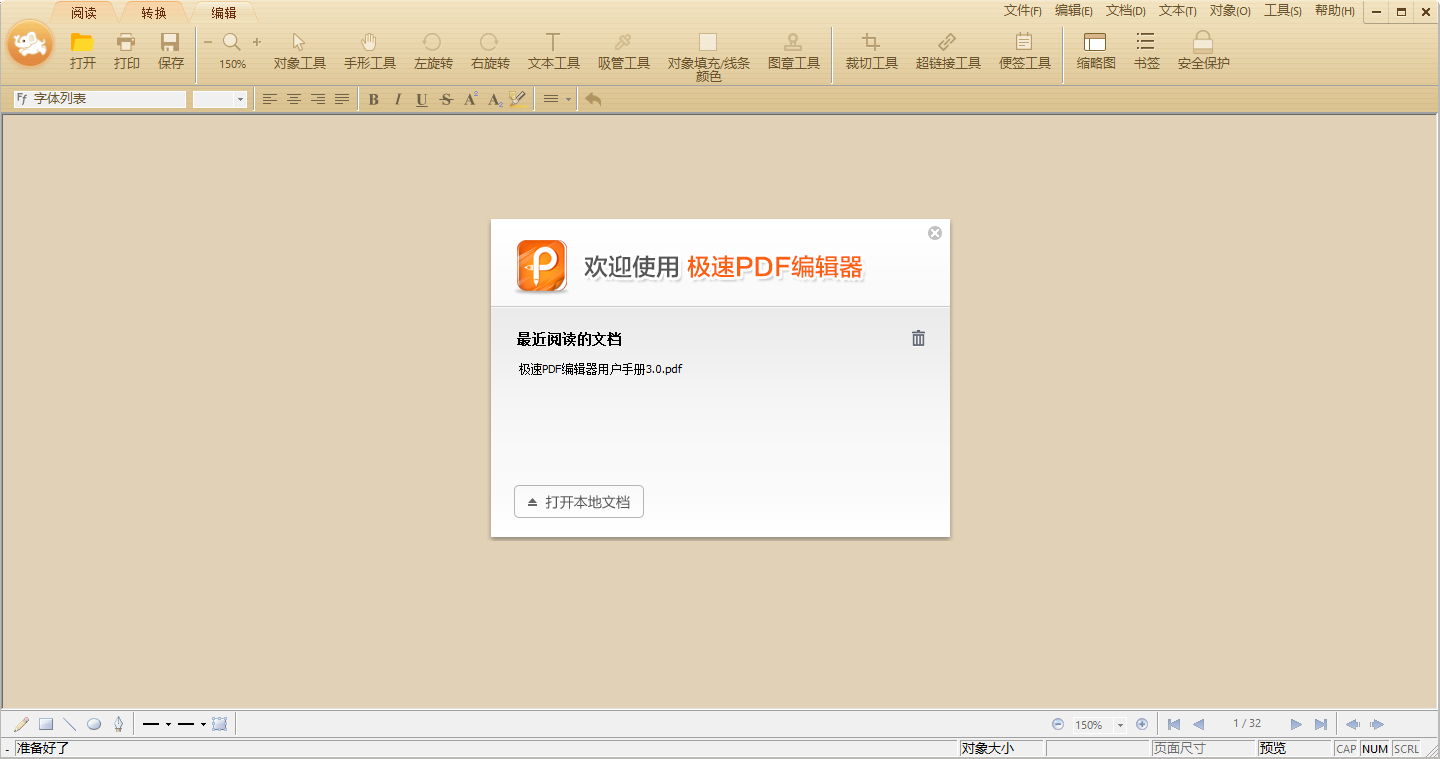Click the 打开本地文档 button
The image size is (1440, 759).
click(578, 501)
